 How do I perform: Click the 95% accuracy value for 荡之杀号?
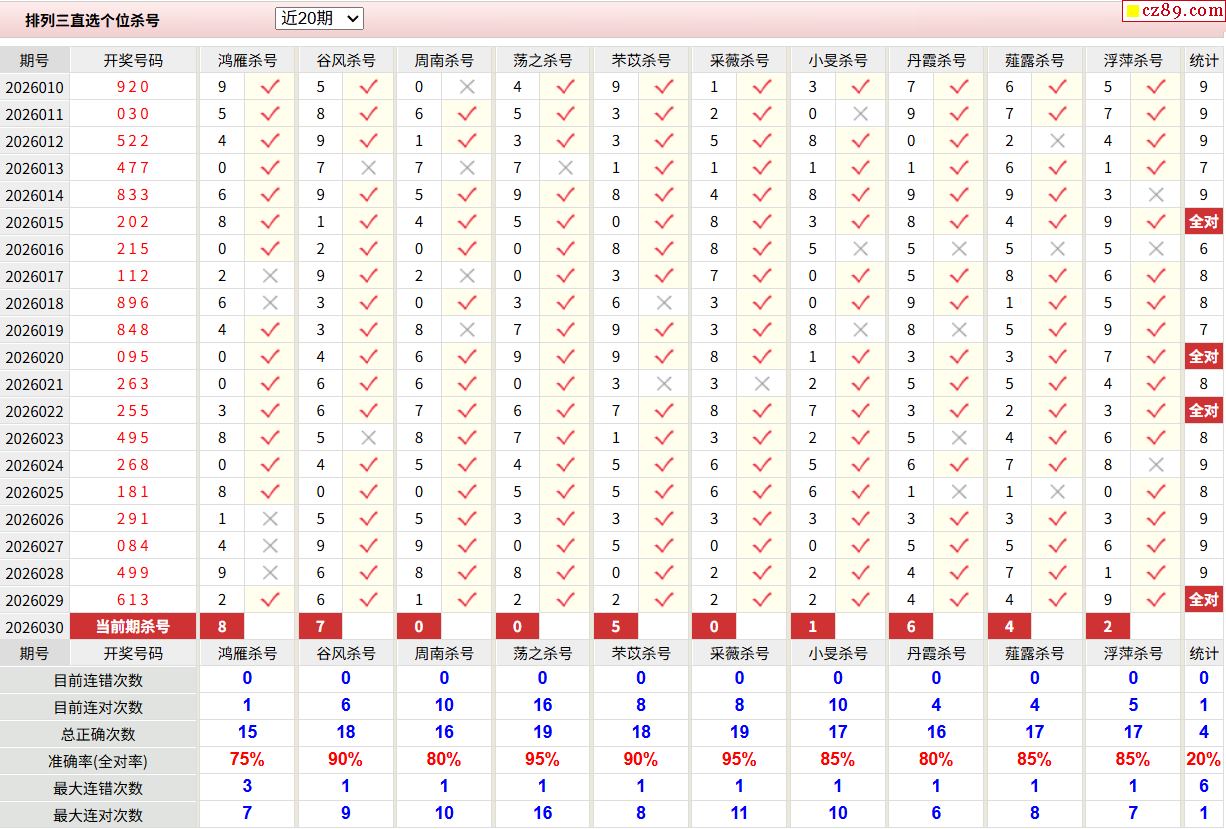pos(542,760)
